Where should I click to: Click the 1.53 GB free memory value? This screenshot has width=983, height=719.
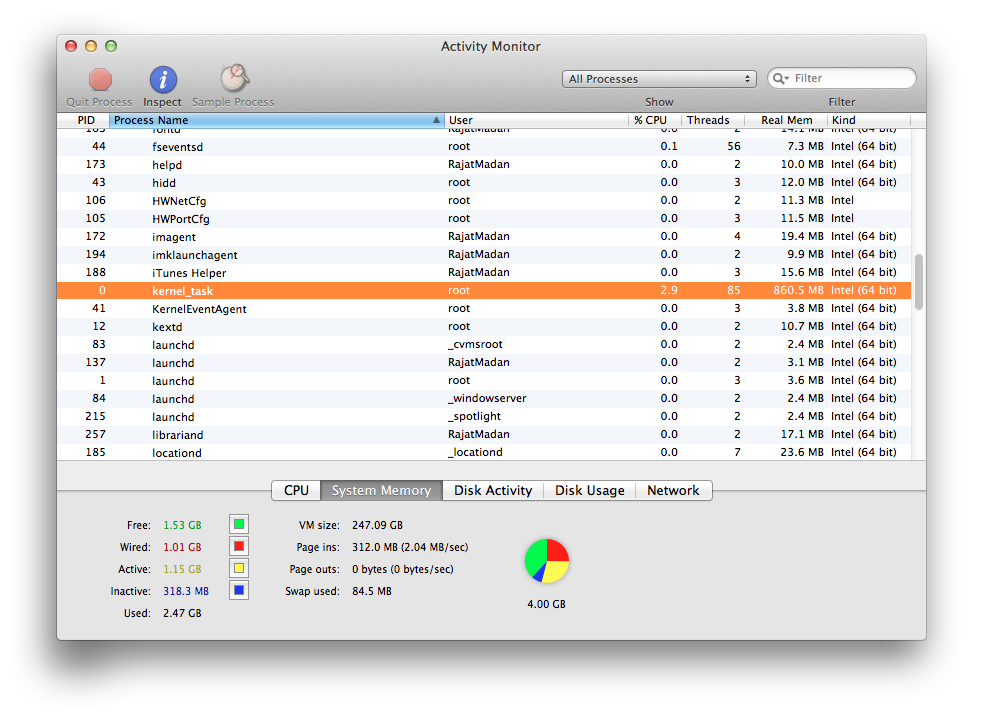[182, 525]
